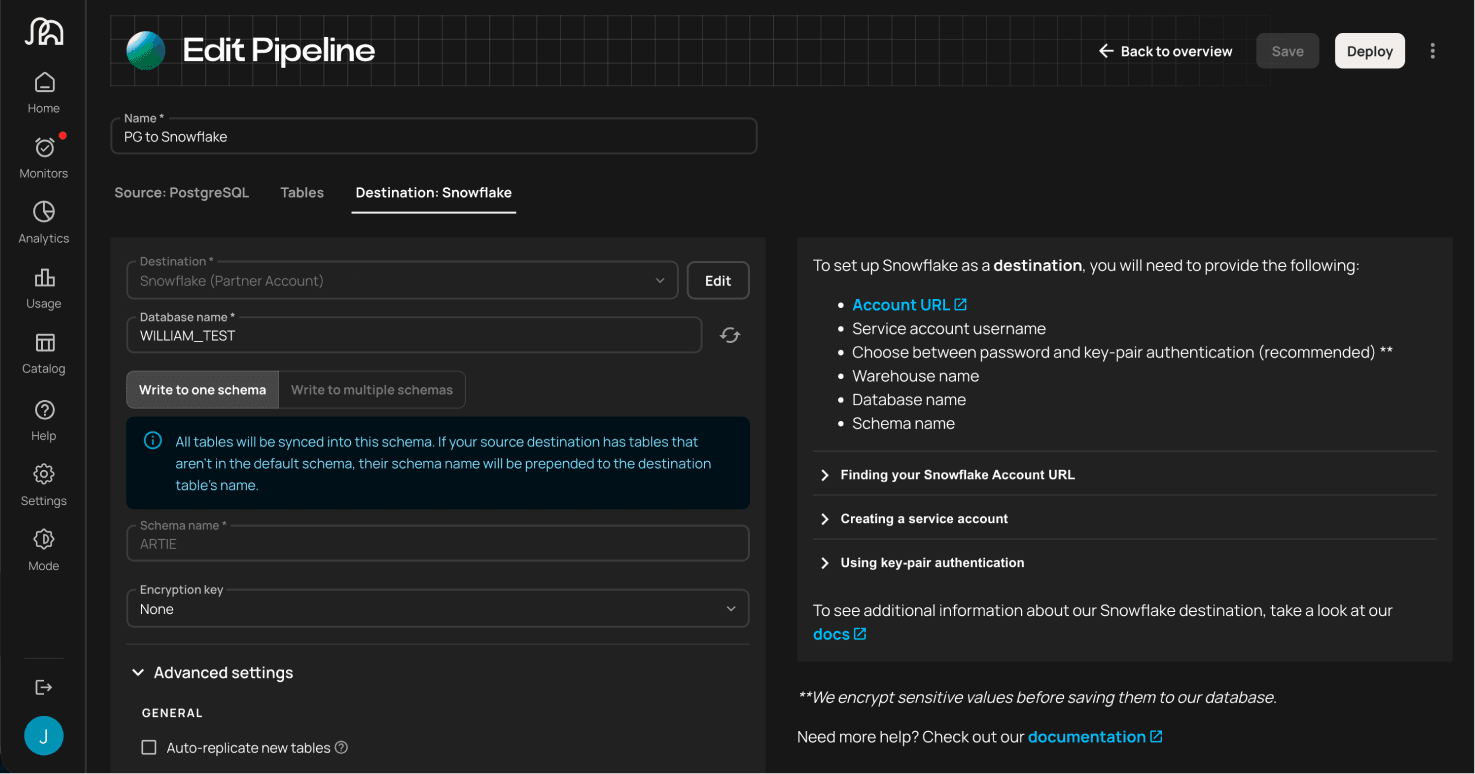
Task: Select Write to multiple schemas option
Action: 372,390
